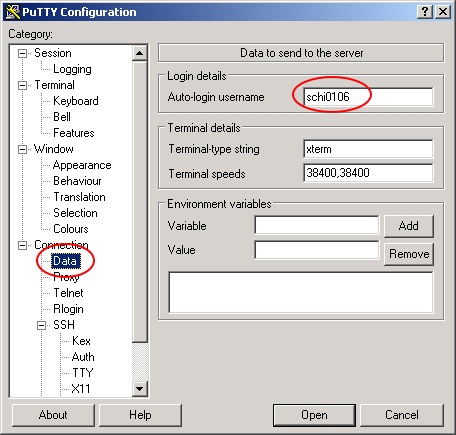Viewport: 456px width, 435px height.
Task: Click the environment Variable input box
Action: click(317, 225)
